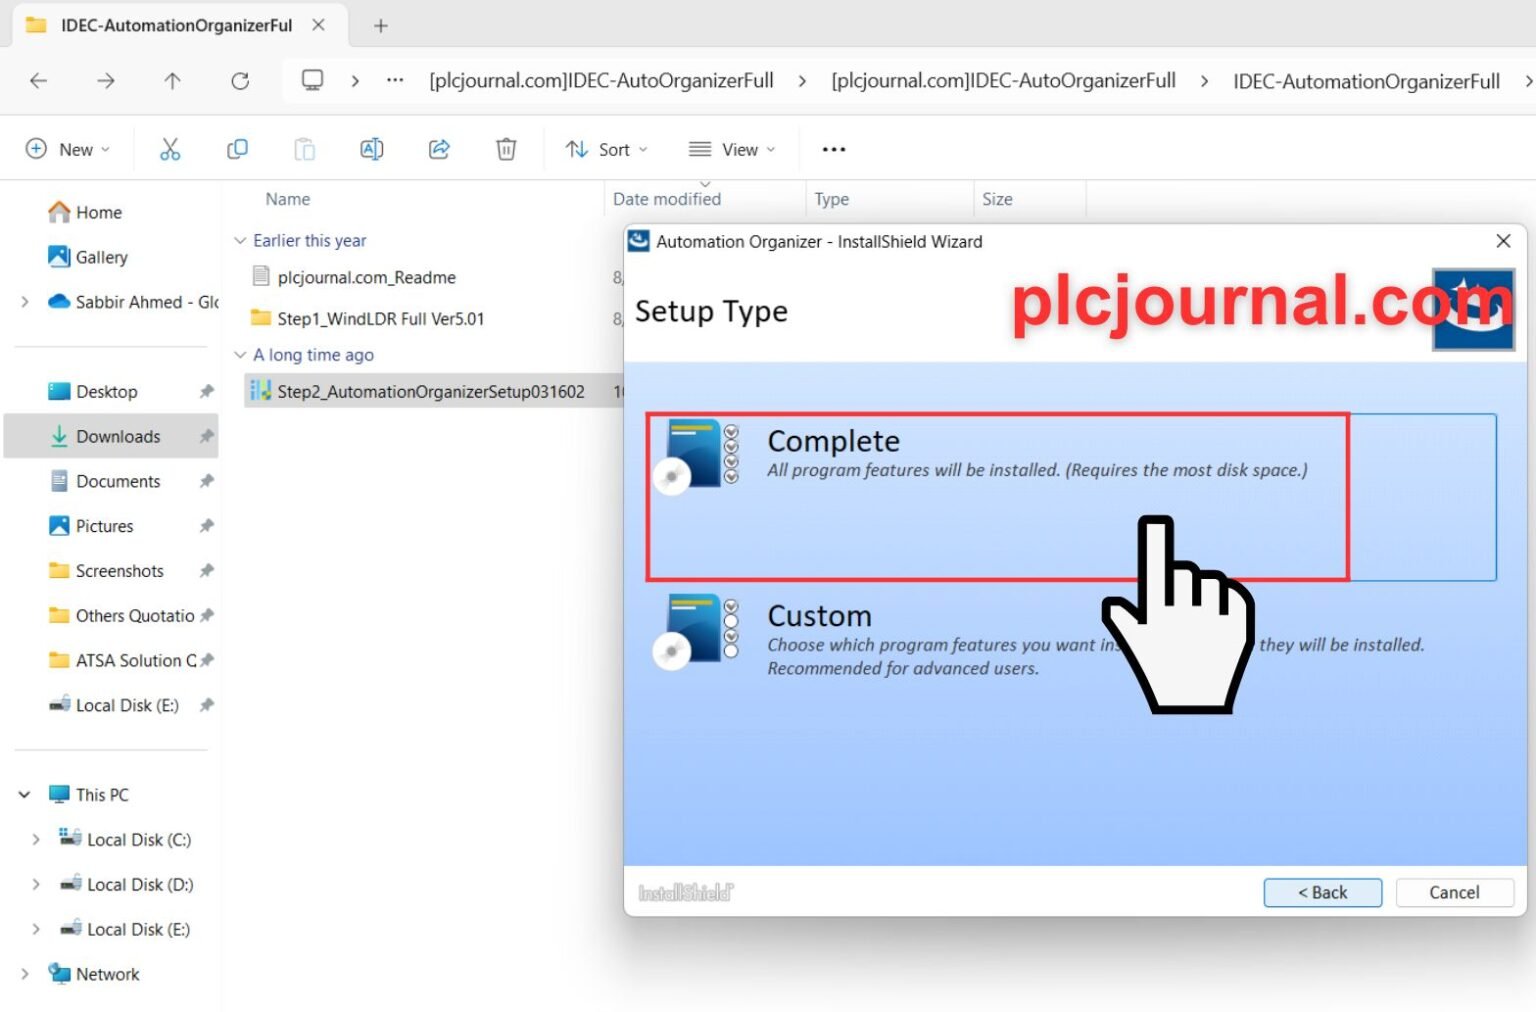Open the View dropdown
Viewport: 1536px width, 1012px height.
point(731,148)
